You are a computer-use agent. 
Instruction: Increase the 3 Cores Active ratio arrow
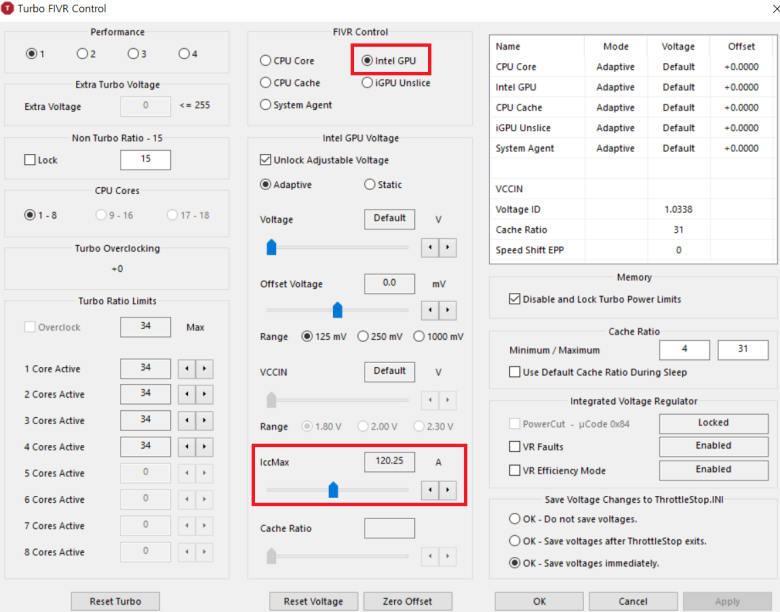[204, 421]
